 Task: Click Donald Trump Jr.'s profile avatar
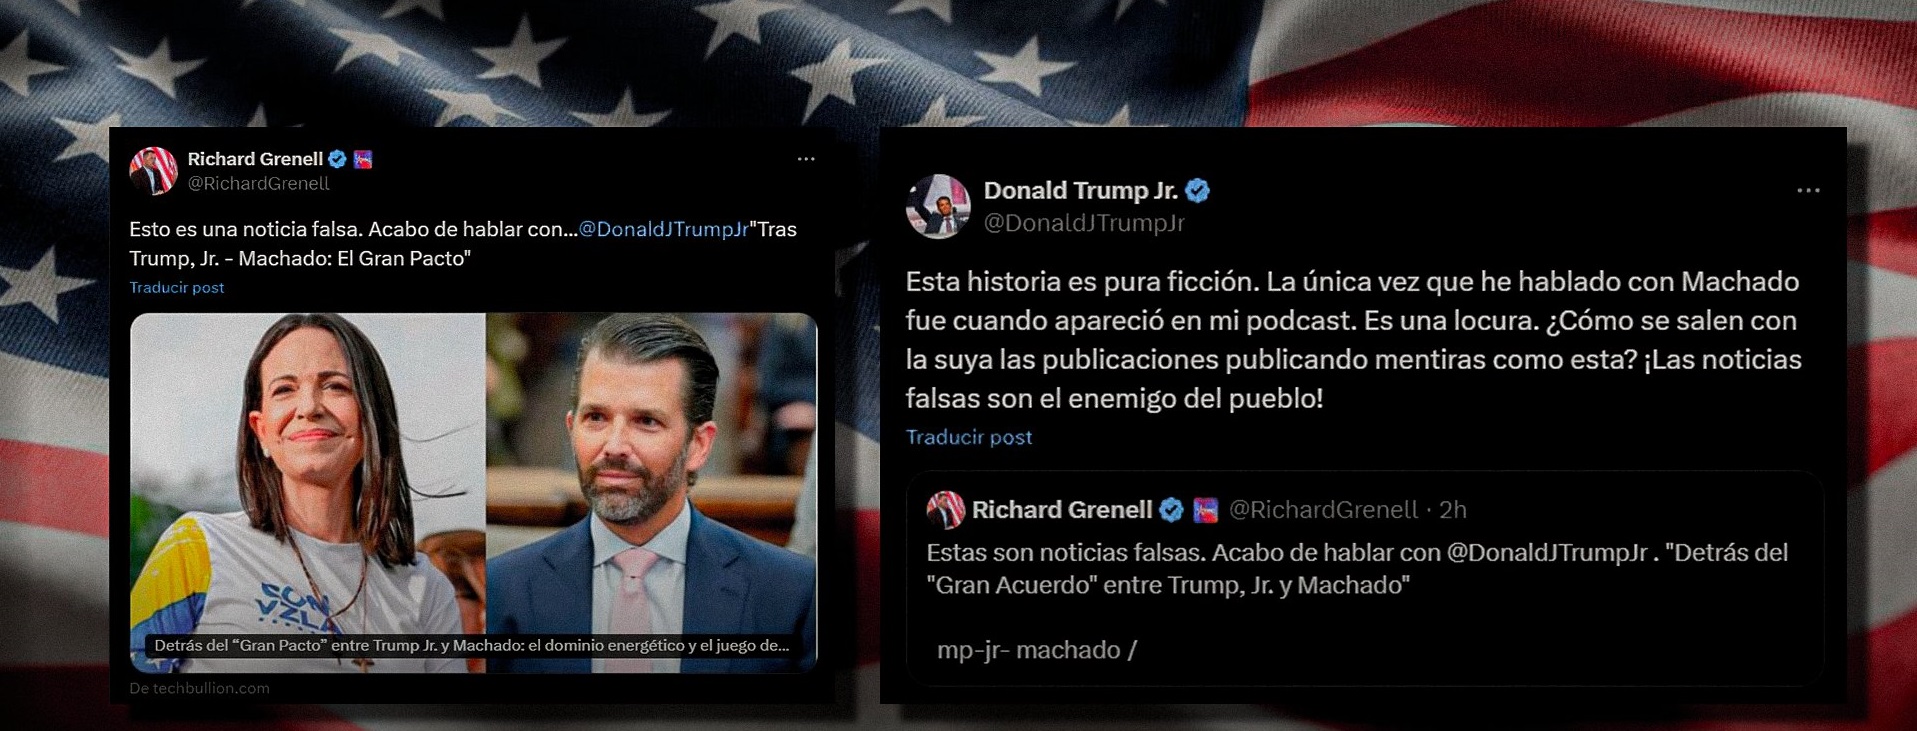click(938, 206)
